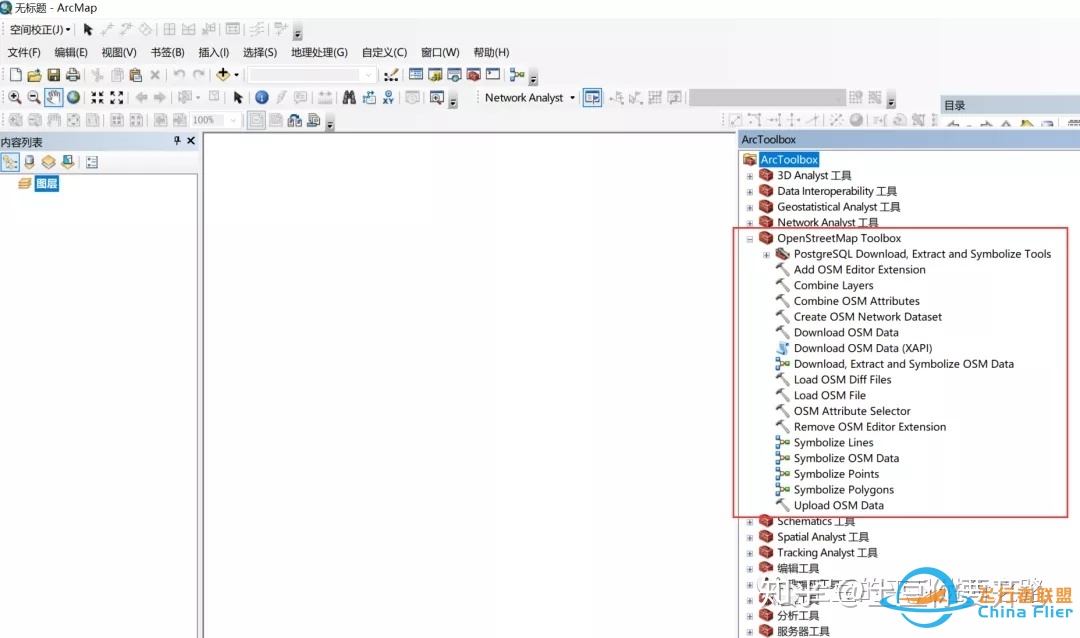
Task: Switch contents list to list by source
Action: pyautogui.click(x=29, y=163)
